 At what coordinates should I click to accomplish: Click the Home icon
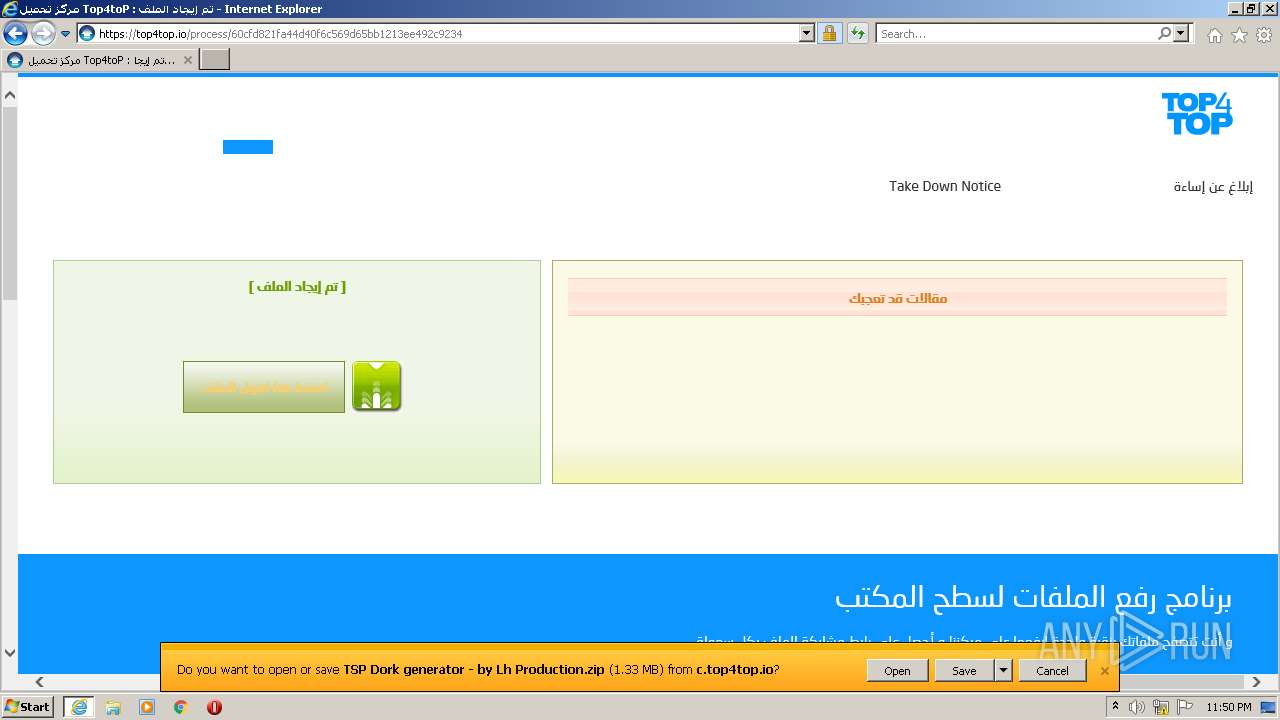pos(1214,35)
